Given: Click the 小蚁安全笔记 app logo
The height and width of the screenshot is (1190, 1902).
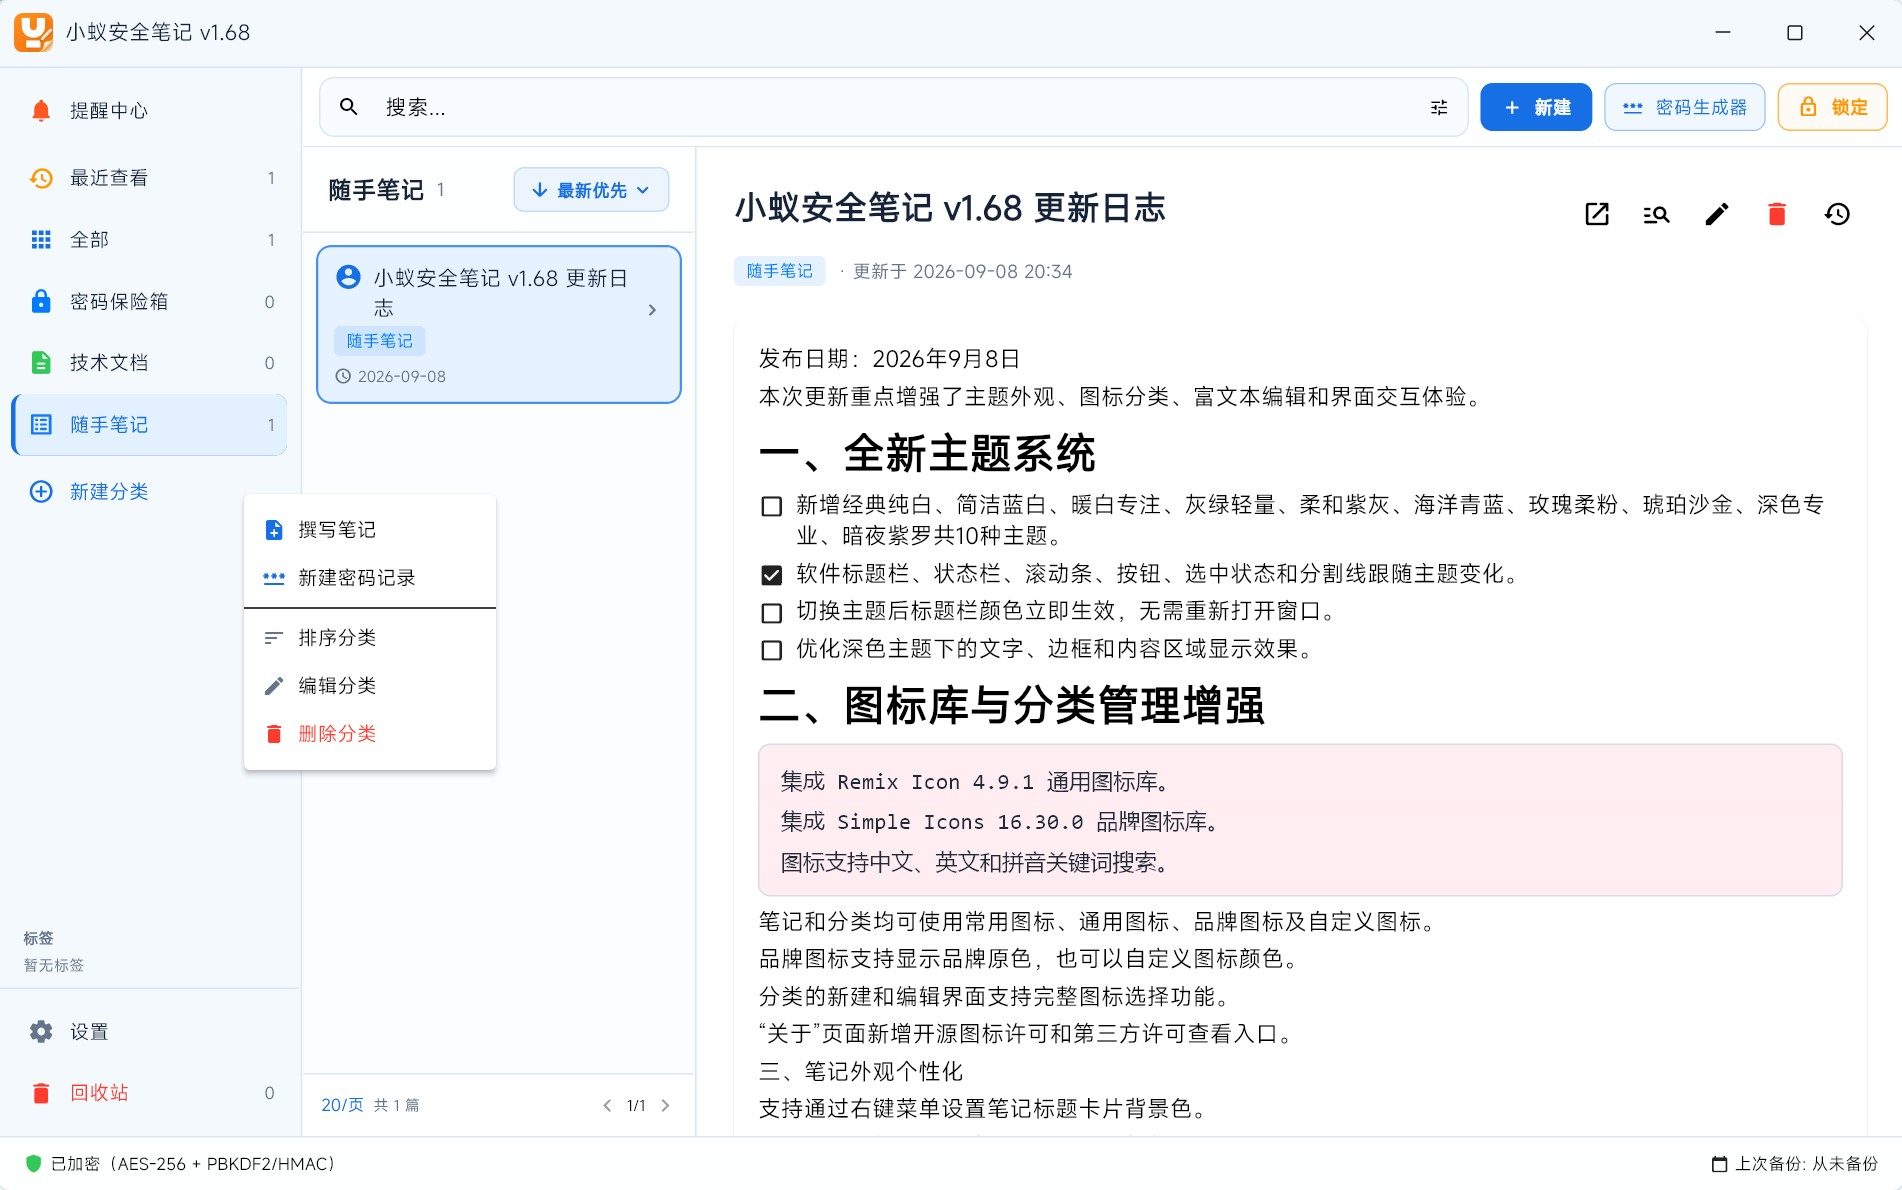Looking at the screenshot, I should point(33,32).
